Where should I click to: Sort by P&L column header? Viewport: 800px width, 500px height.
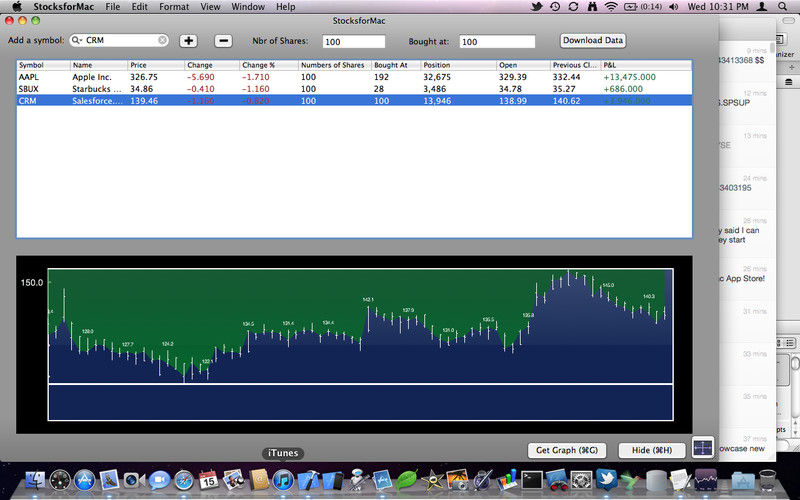click(x=646, y=65)
